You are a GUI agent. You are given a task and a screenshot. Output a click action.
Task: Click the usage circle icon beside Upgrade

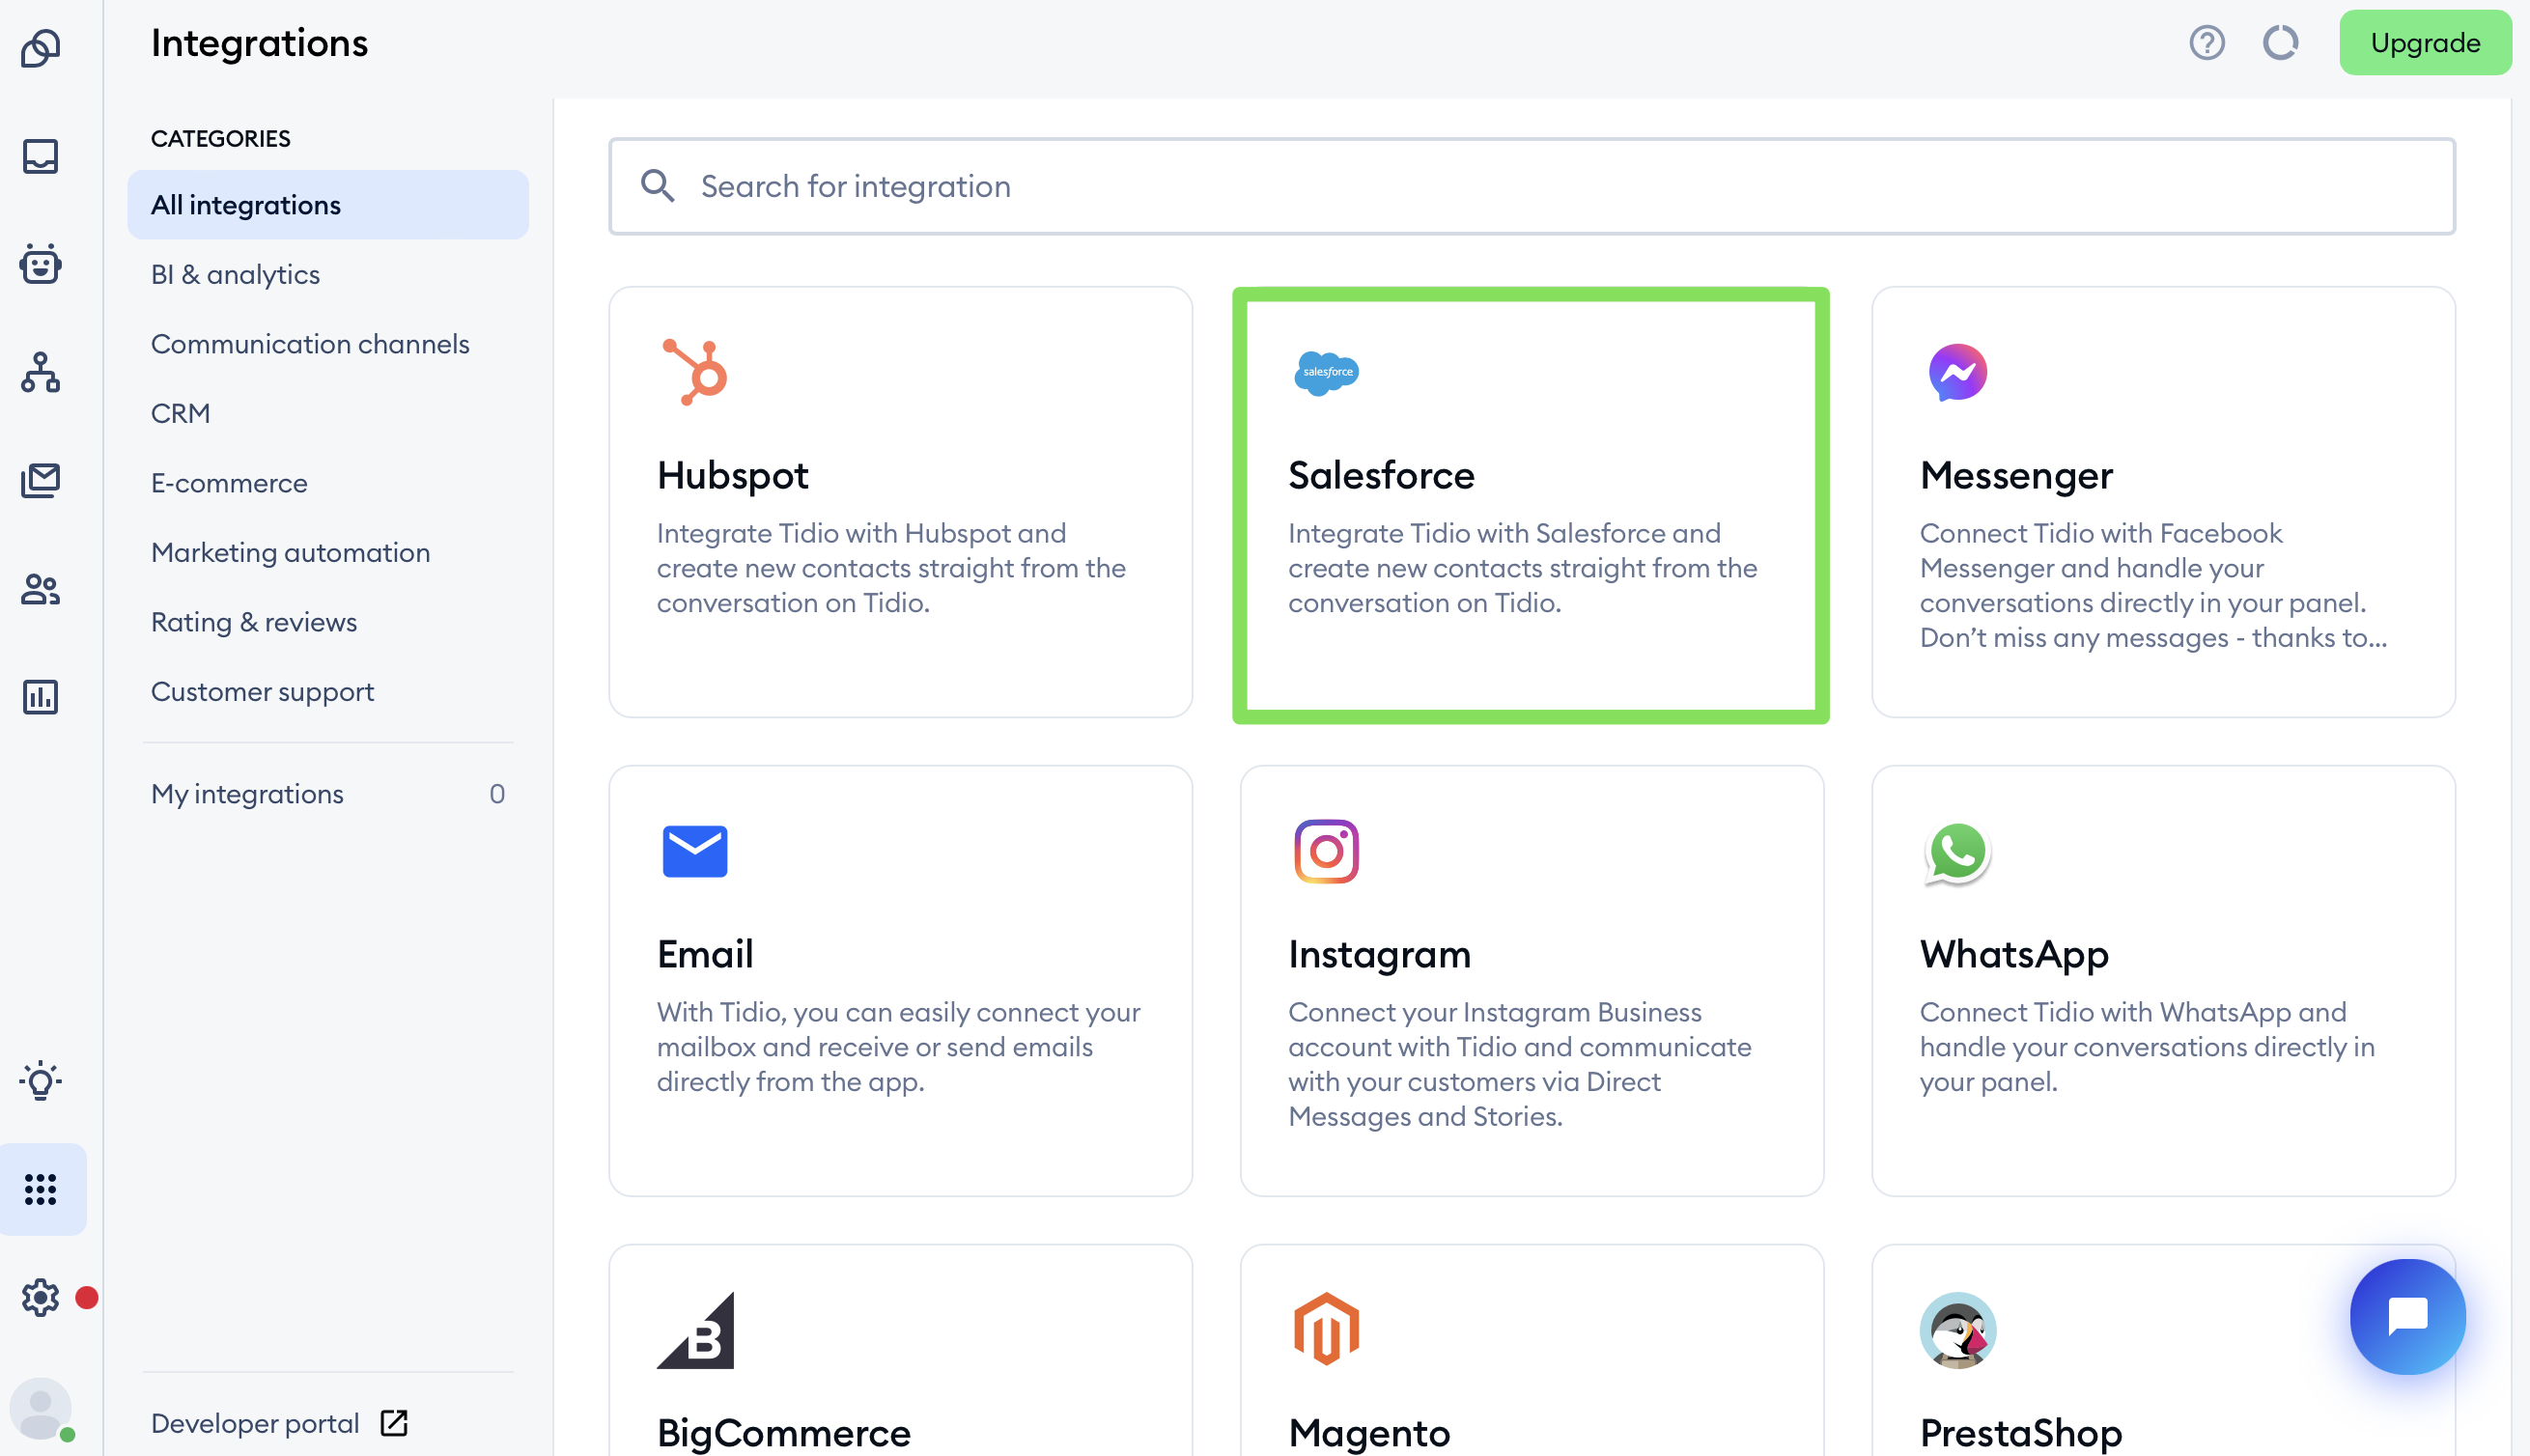pos(2280,43)
